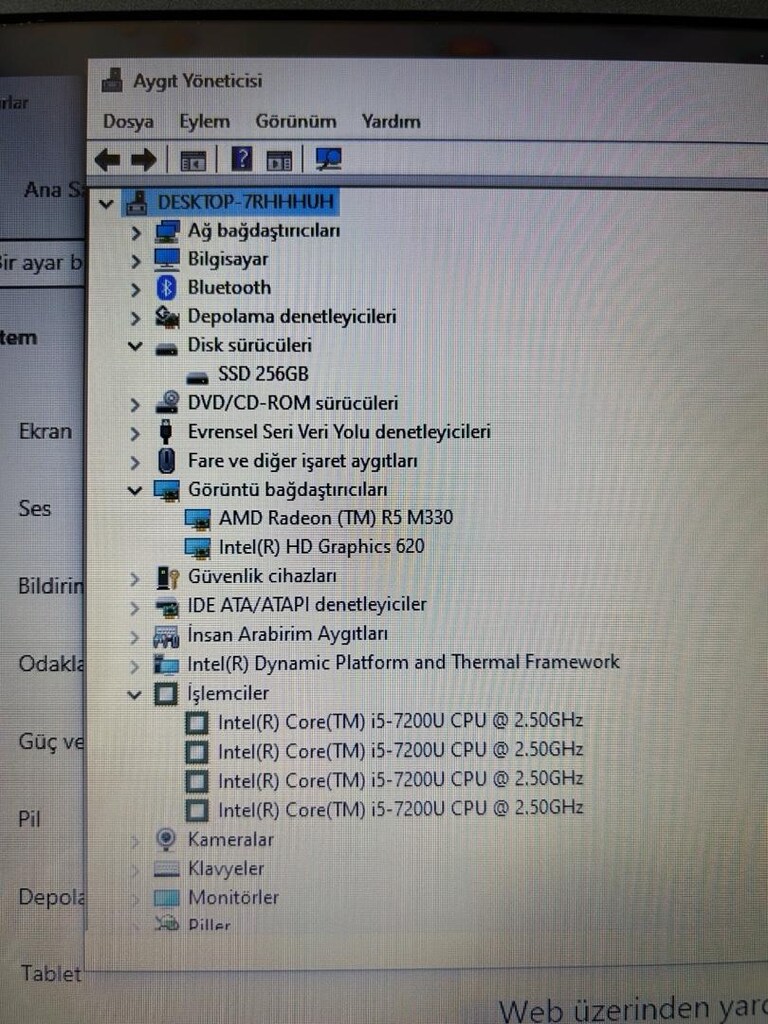Click the IDE ATA/ATAPI controller icon
Screen dimensions: 768x1024
pos(167,607)
